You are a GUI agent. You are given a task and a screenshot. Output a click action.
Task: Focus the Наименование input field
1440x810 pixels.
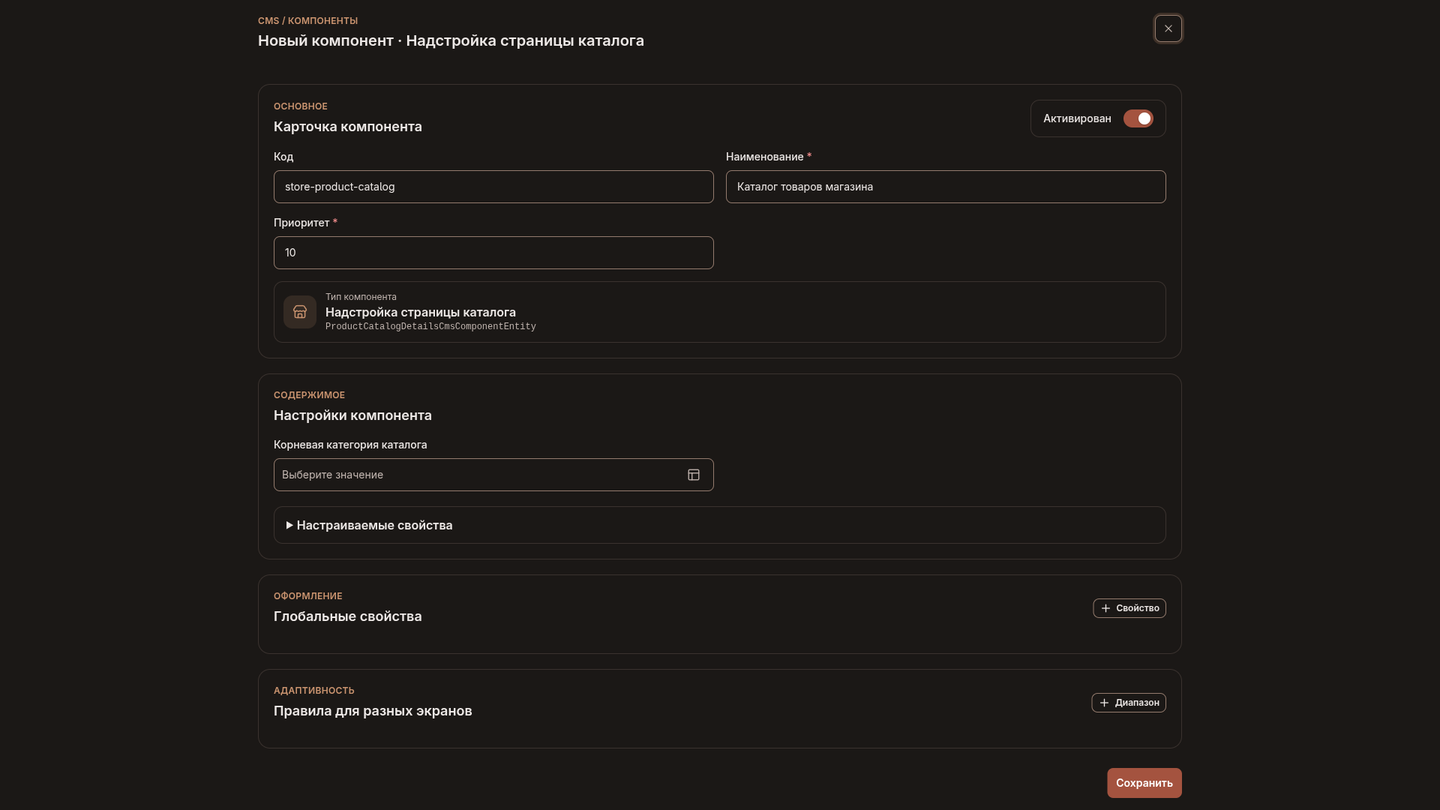[x=945, y=187]
